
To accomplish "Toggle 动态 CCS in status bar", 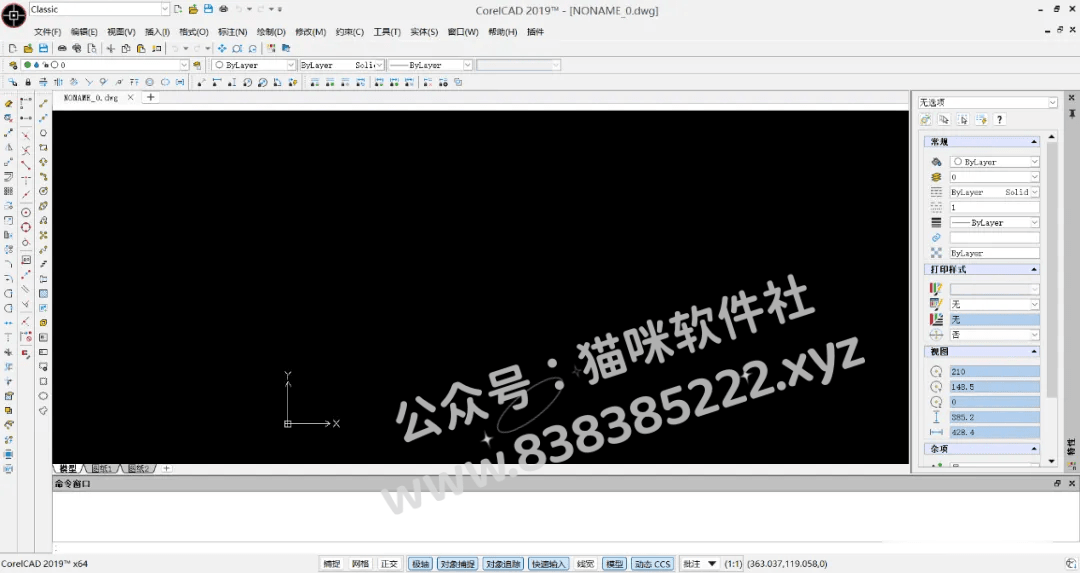I will coord(652,563).
